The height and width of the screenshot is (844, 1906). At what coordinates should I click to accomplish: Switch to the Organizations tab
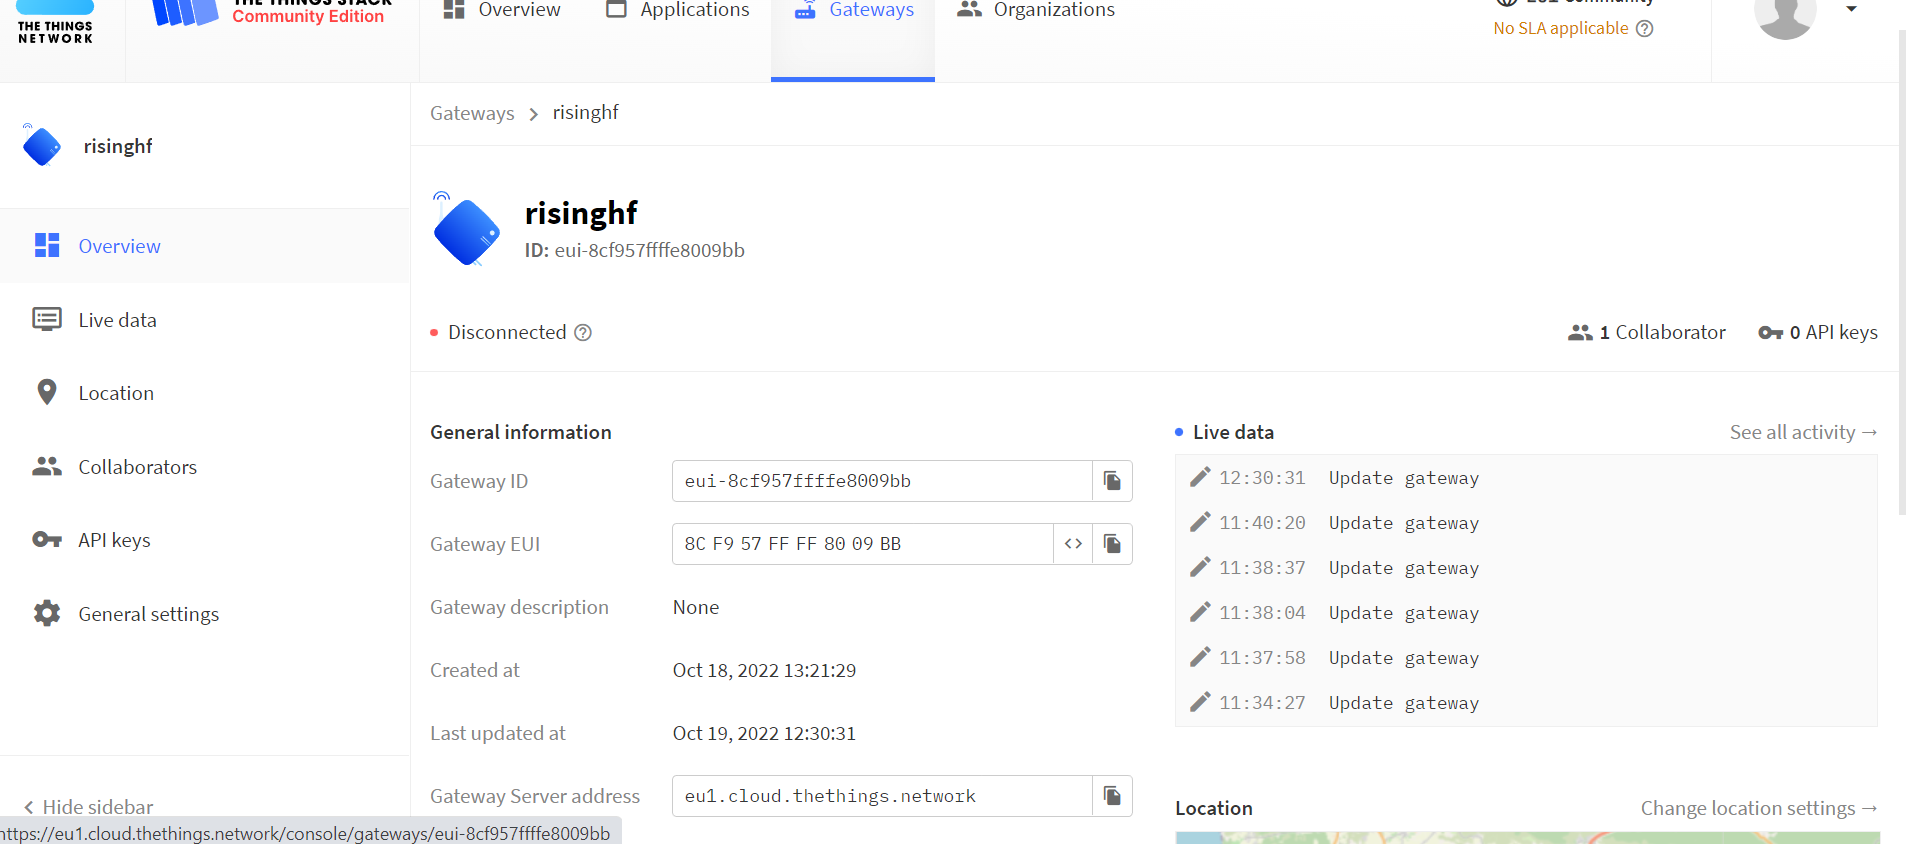[1036, 11]
